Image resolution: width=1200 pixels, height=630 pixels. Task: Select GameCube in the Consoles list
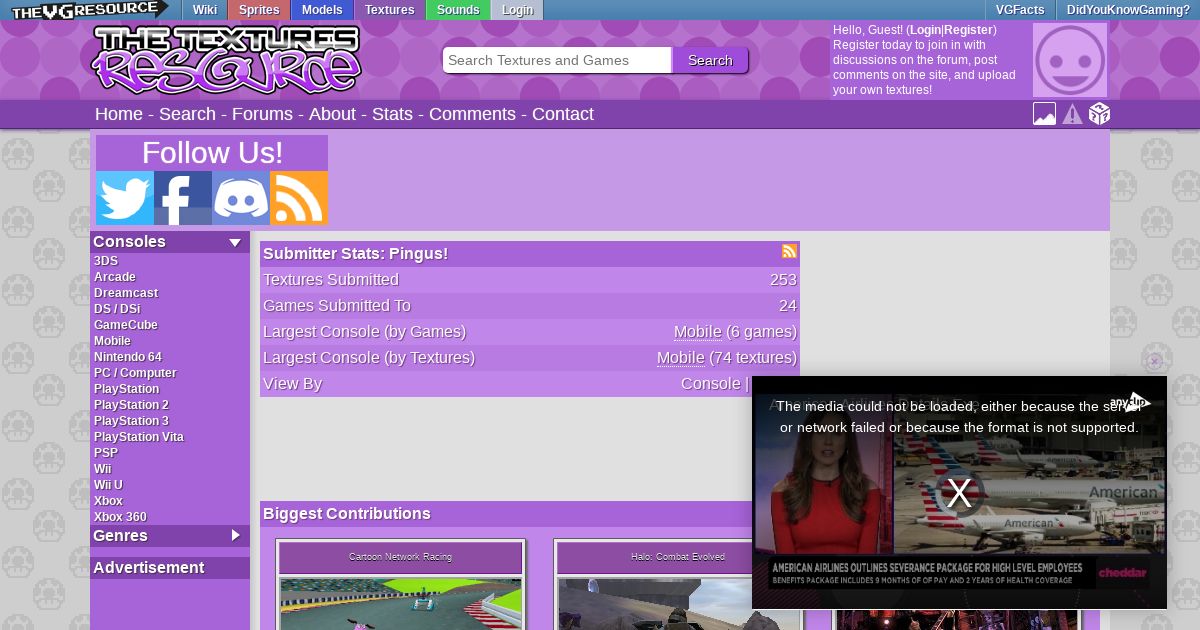[x=126, y=325]
